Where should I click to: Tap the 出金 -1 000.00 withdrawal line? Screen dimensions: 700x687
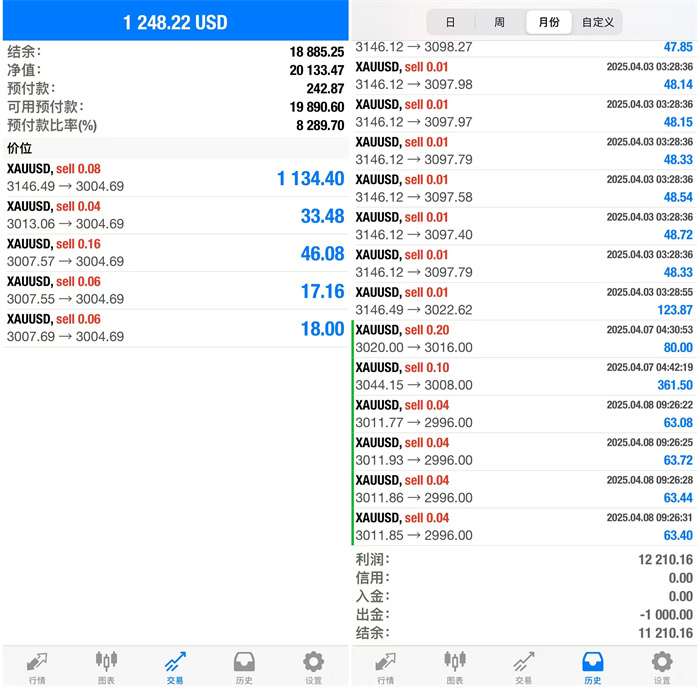[524, 614]
